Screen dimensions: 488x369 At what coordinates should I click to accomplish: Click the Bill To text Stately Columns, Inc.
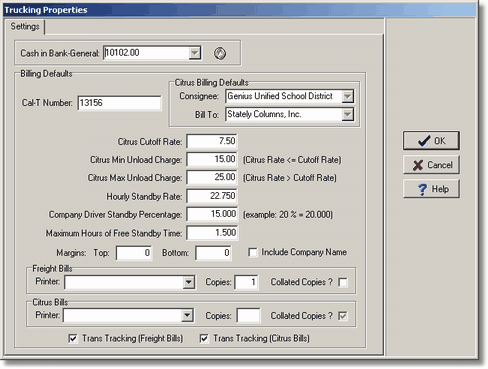(x=264, y=114)
